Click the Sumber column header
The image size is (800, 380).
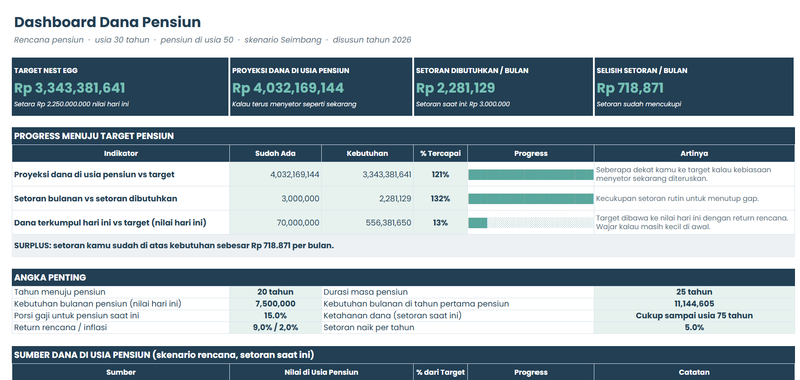pyautogui.click(x=121, y=372)
